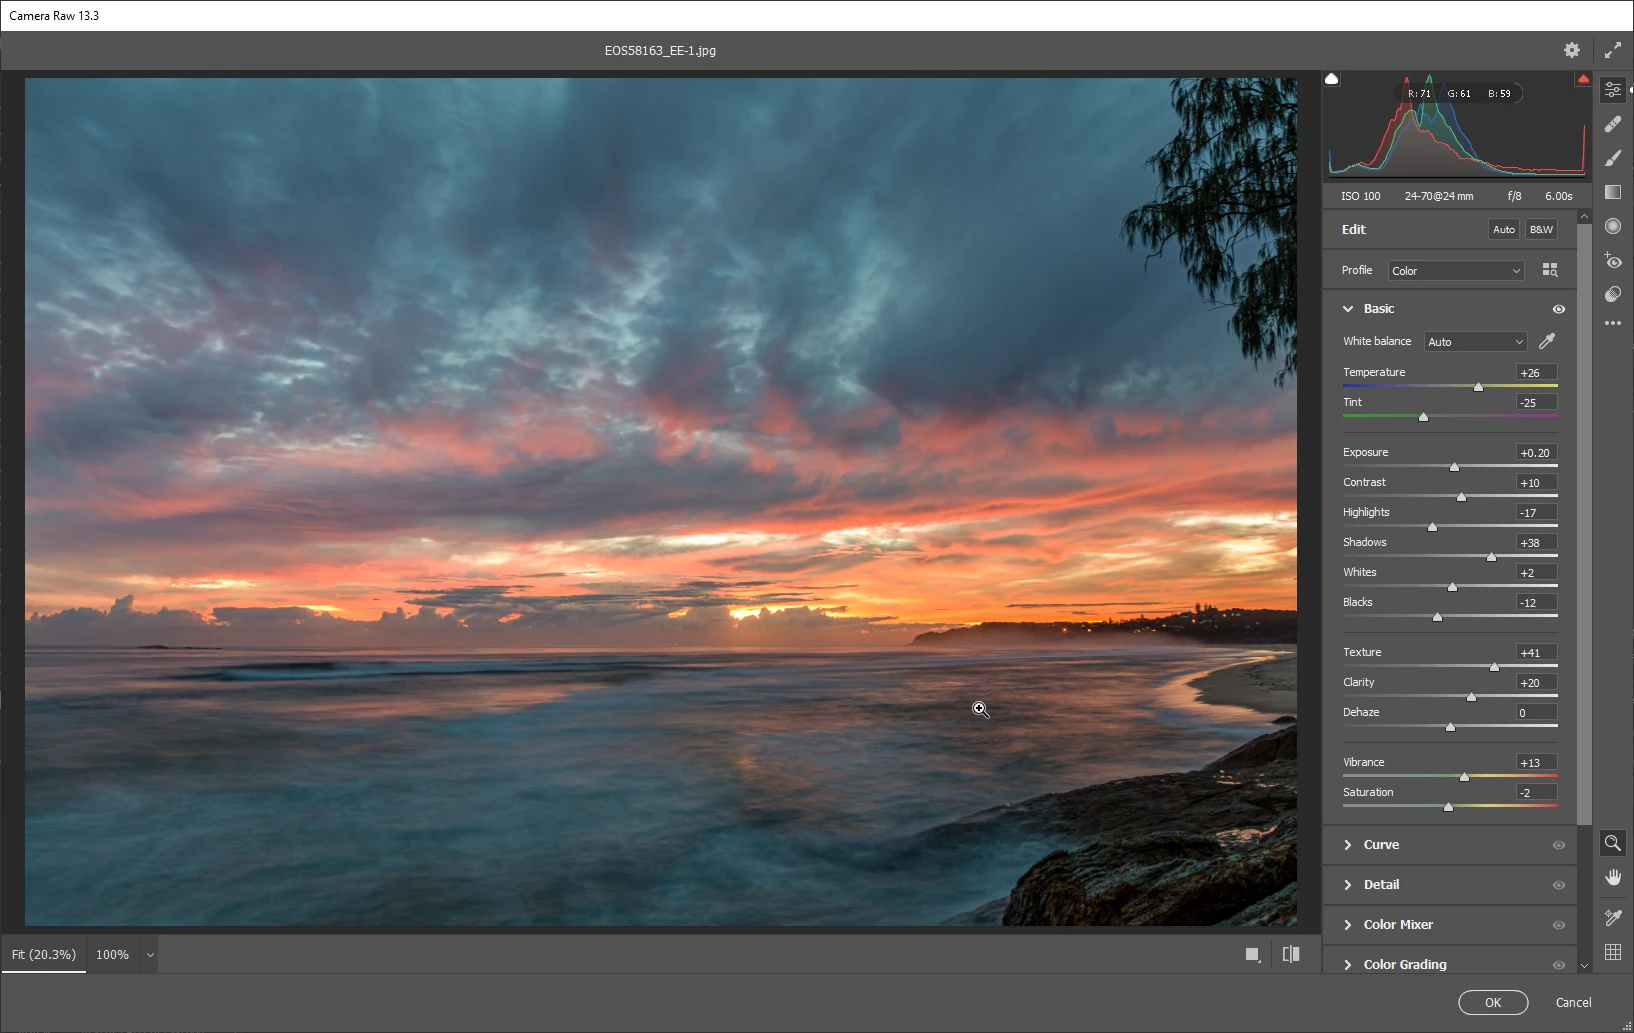This screenshot has width=1634, height=1033.
Task: Open the three-dot more options menu
Action: tap(1613, 323)
